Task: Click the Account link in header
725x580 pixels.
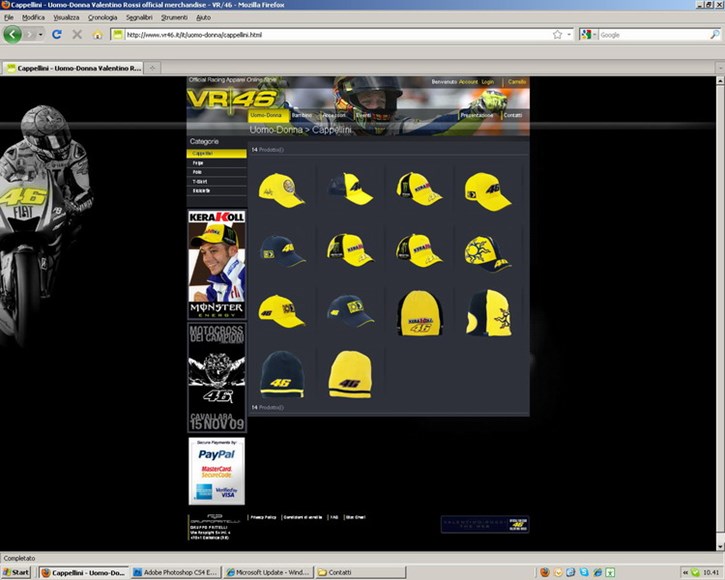Action: point(468,82)
